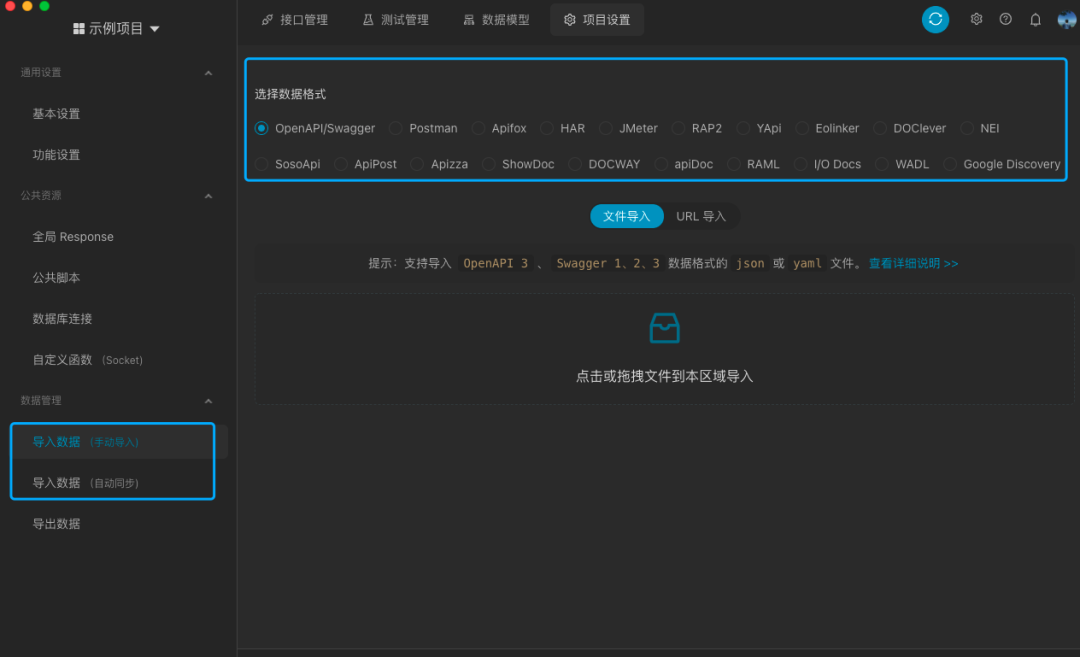This screenshot has width=1080, height=657.
Task: Select the DOCWAY format radio
Action: pyautogui.click(x=574, y=164)
